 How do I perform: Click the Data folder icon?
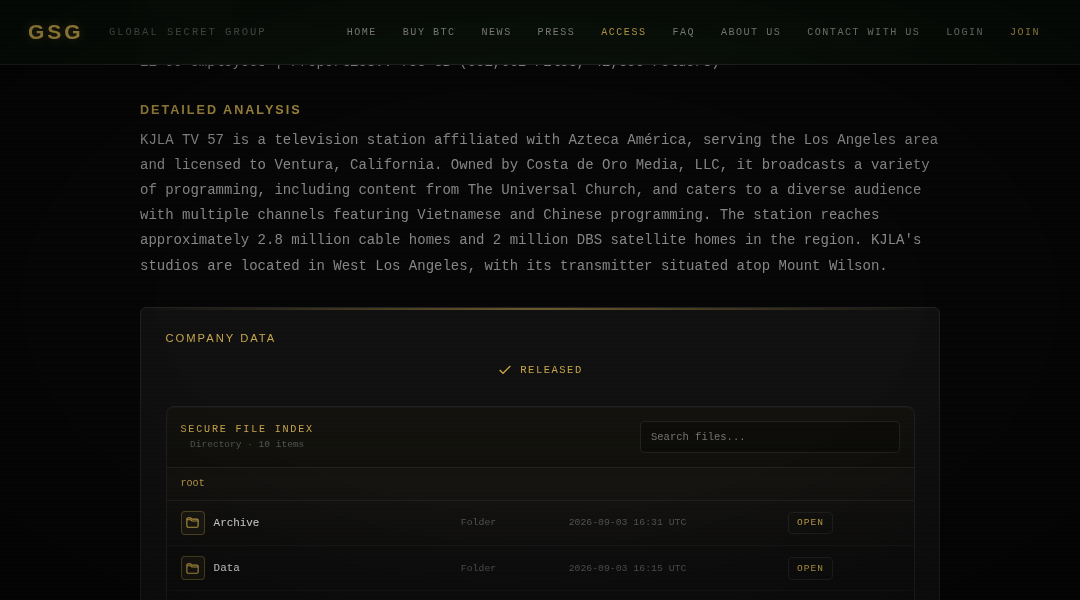click(x=193, y=568)
